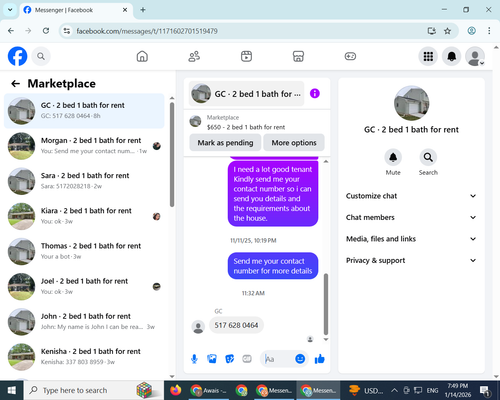
Task: Open Firefox from the taskbar
Action: (x=175, y=390)
